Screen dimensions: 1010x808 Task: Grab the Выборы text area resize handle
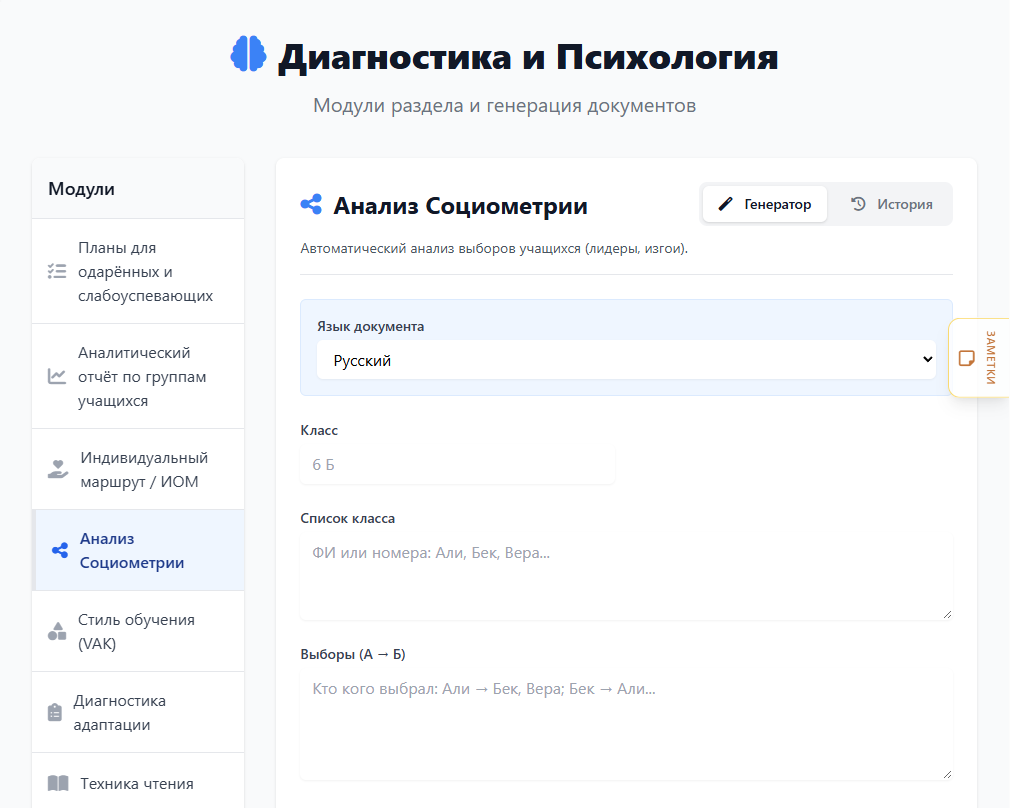(947, 774)
